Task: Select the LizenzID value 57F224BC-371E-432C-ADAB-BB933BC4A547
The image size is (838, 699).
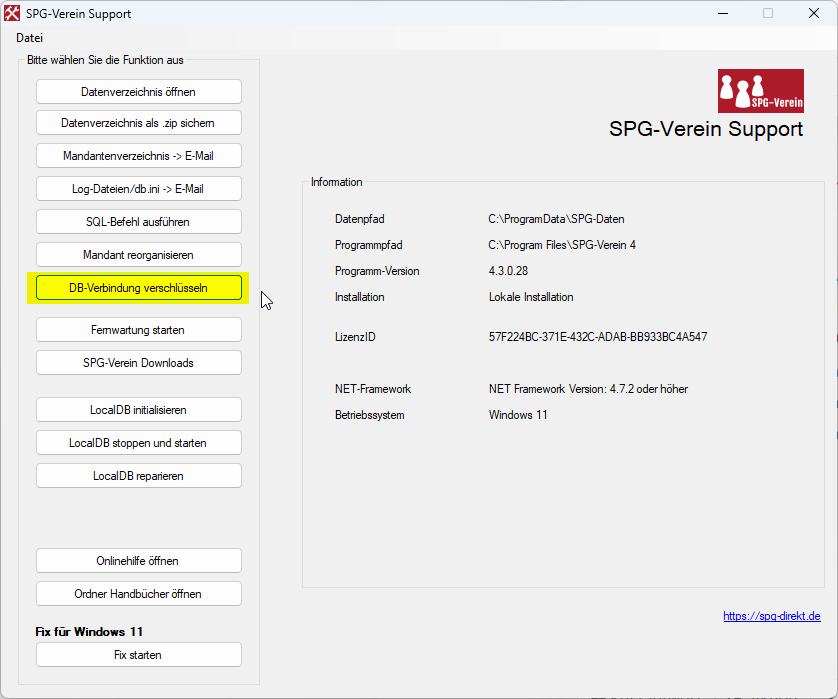Action: (598, 337)
